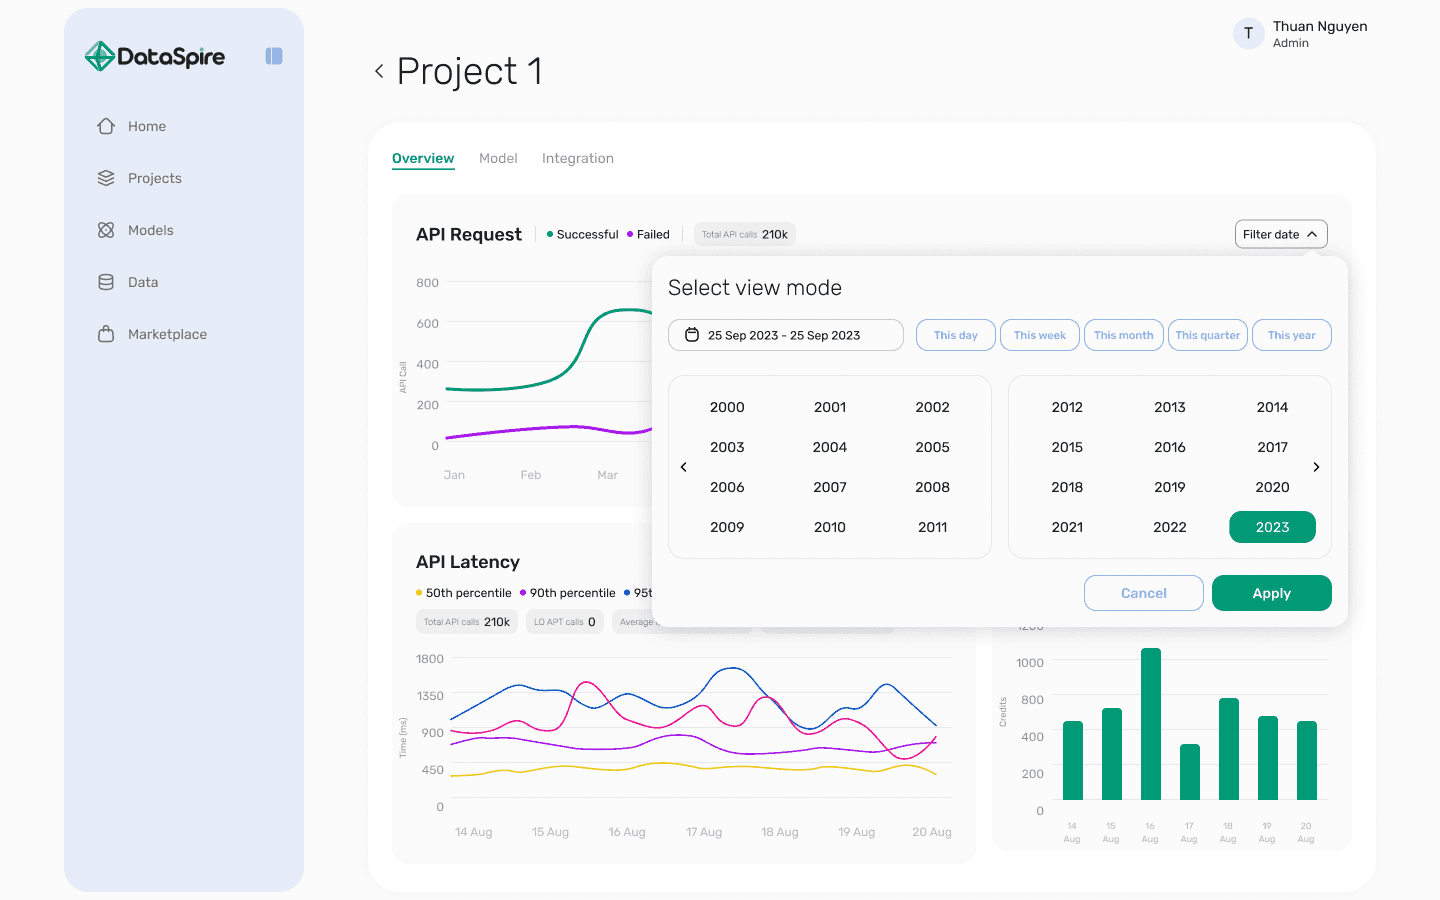Select year 2007
Screen dimensions: 1440x900
tap(830, 487)
